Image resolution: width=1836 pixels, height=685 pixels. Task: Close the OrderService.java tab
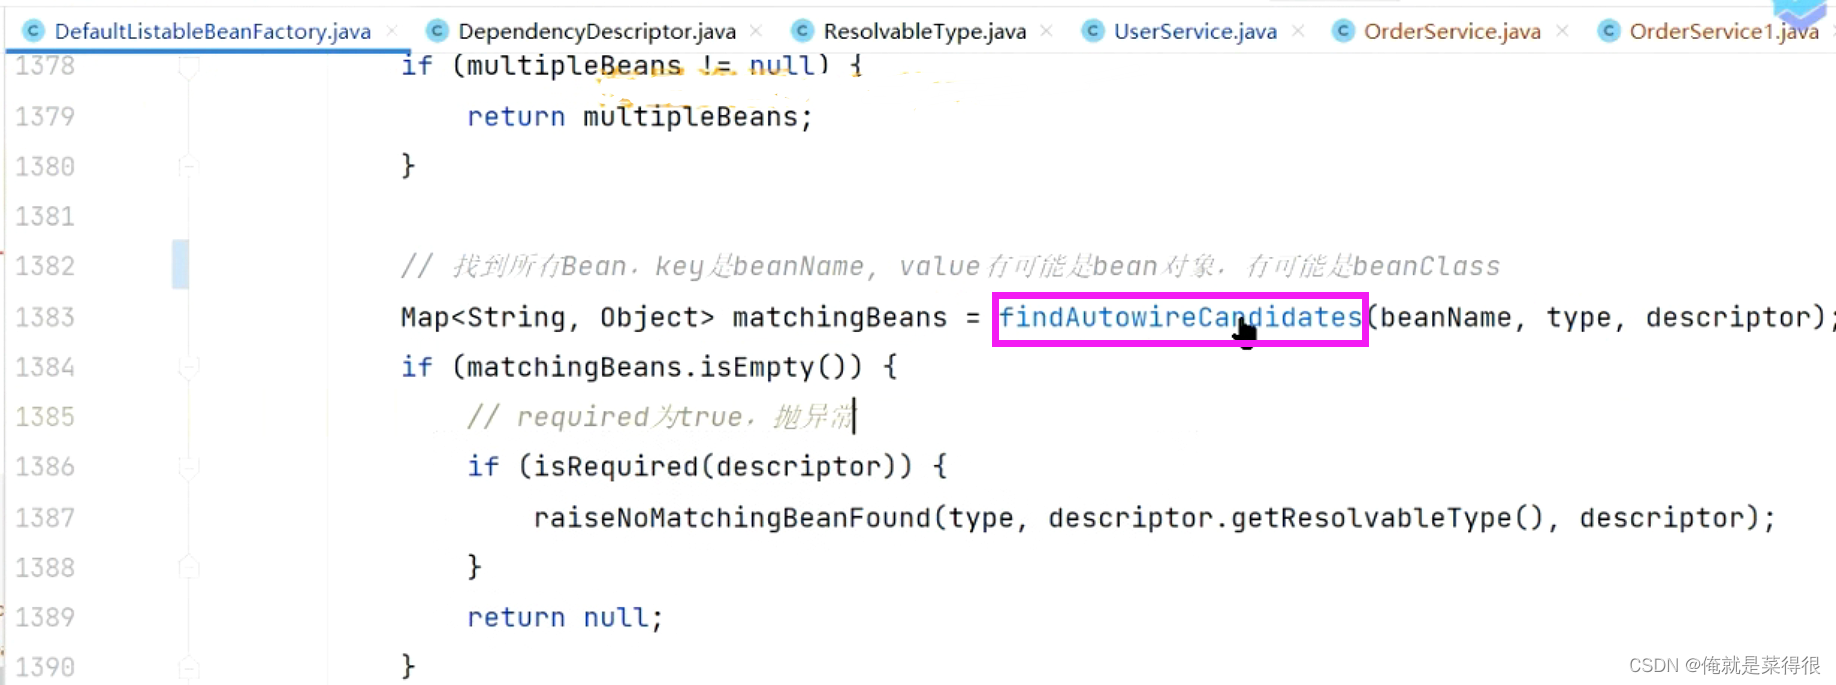(x=1562, y=31)
